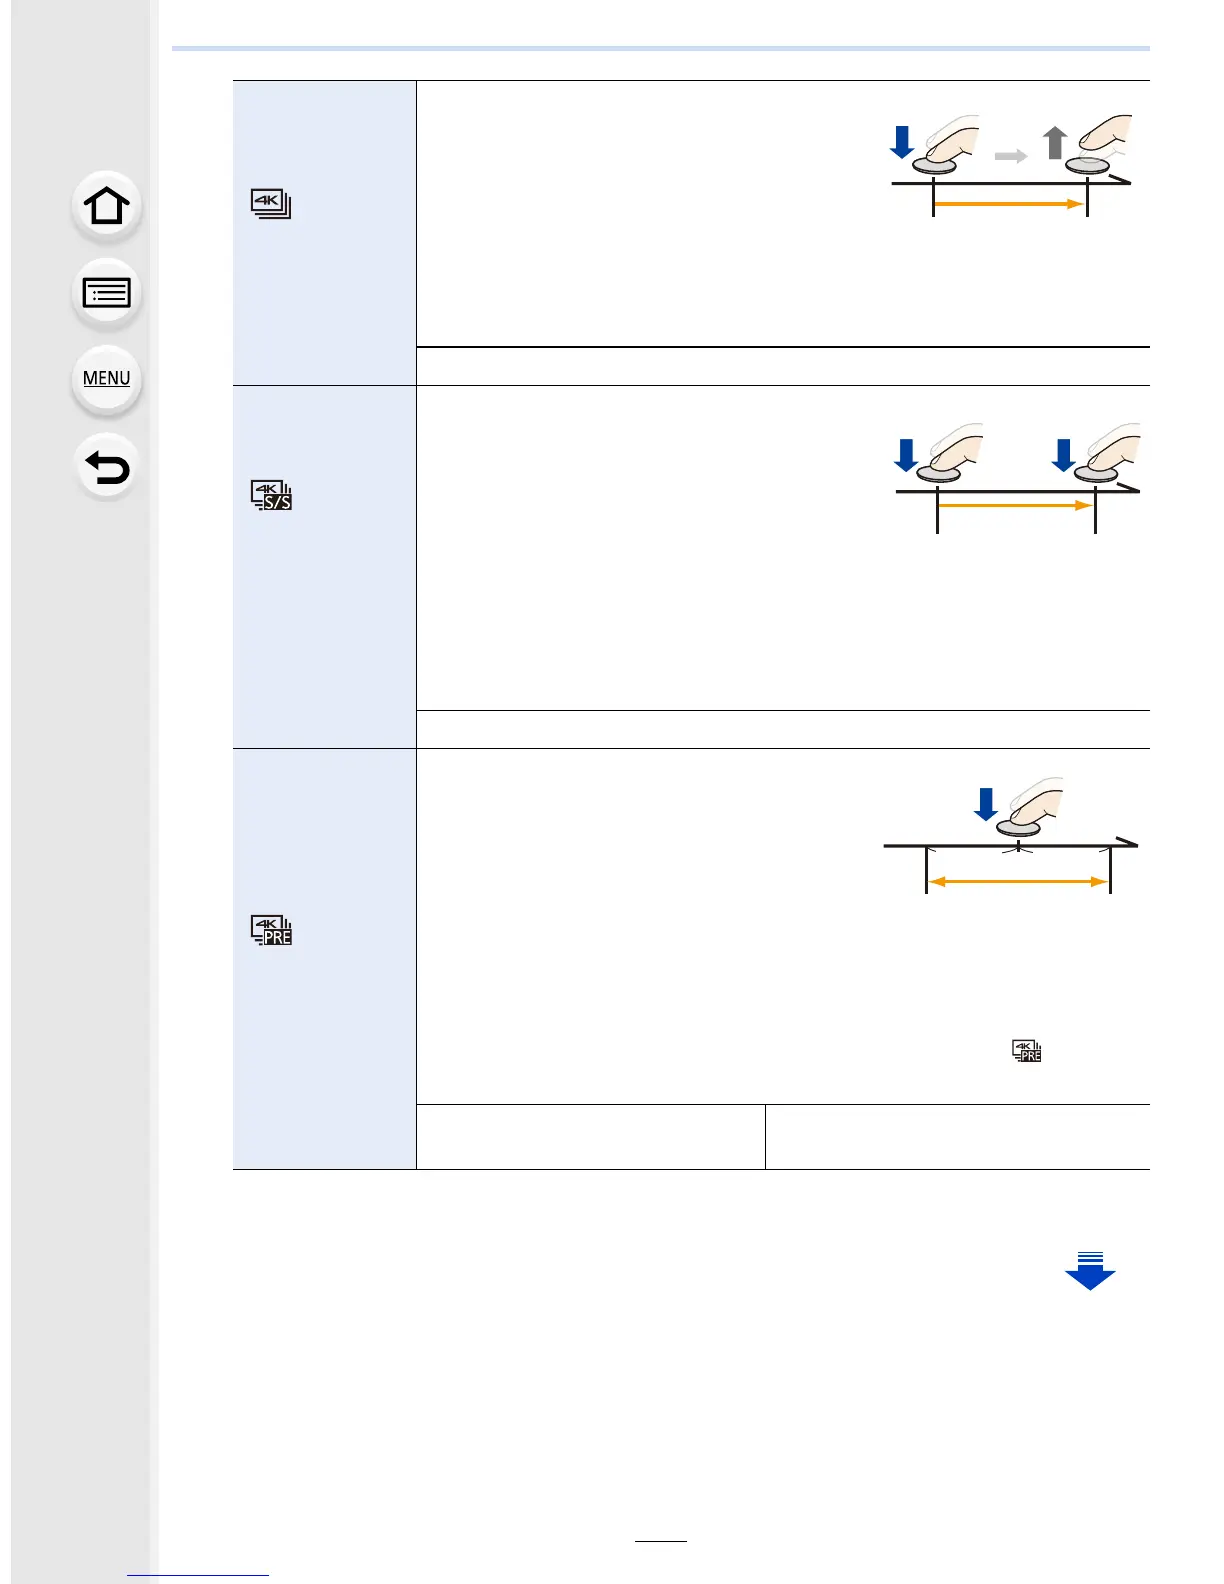1224x1584 pixels.
Task: Go to the Home page icon
Action: coord(107,206)
